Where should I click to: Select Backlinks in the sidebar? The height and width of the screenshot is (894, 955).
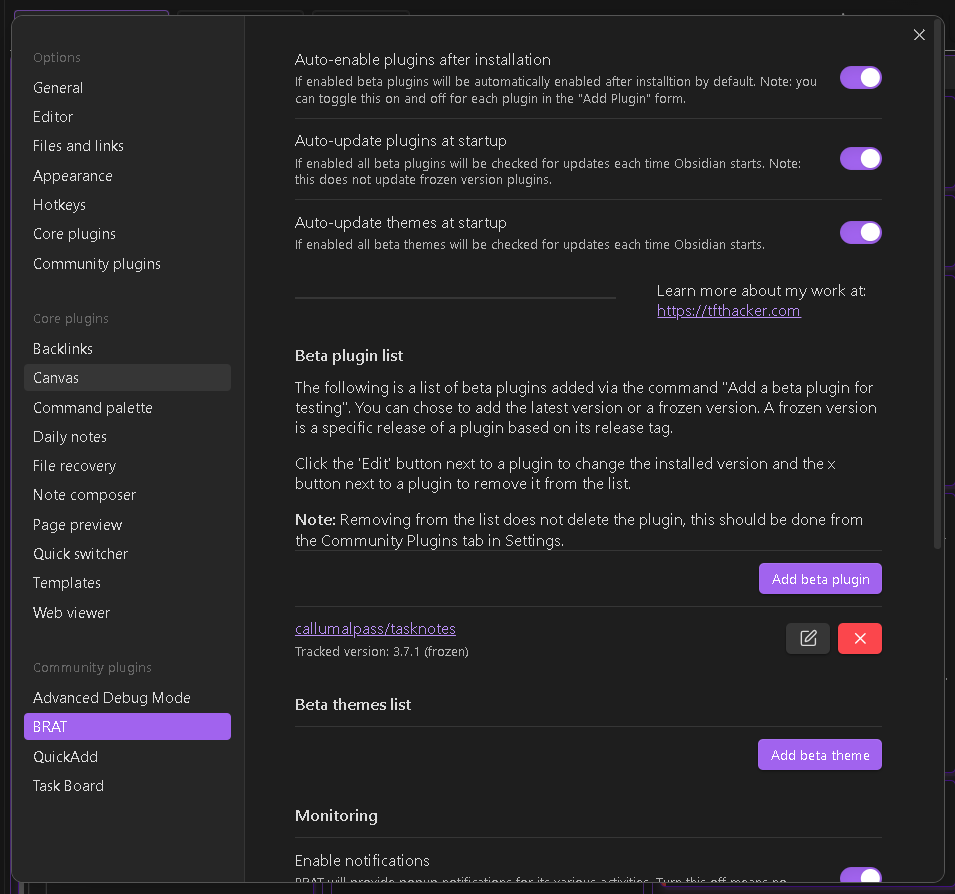coord(127,349)
